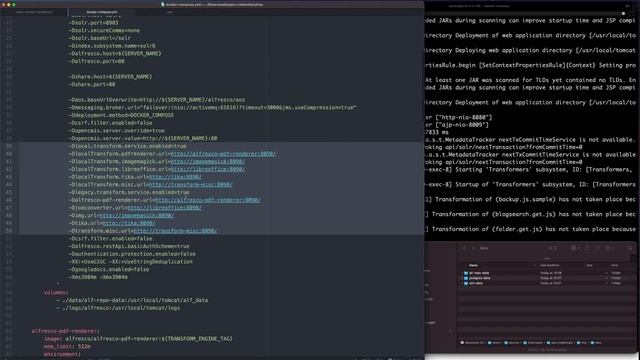
Task: Click the -Dauthentication.protection.enabled=false line
Action: (x=132, y=254)
